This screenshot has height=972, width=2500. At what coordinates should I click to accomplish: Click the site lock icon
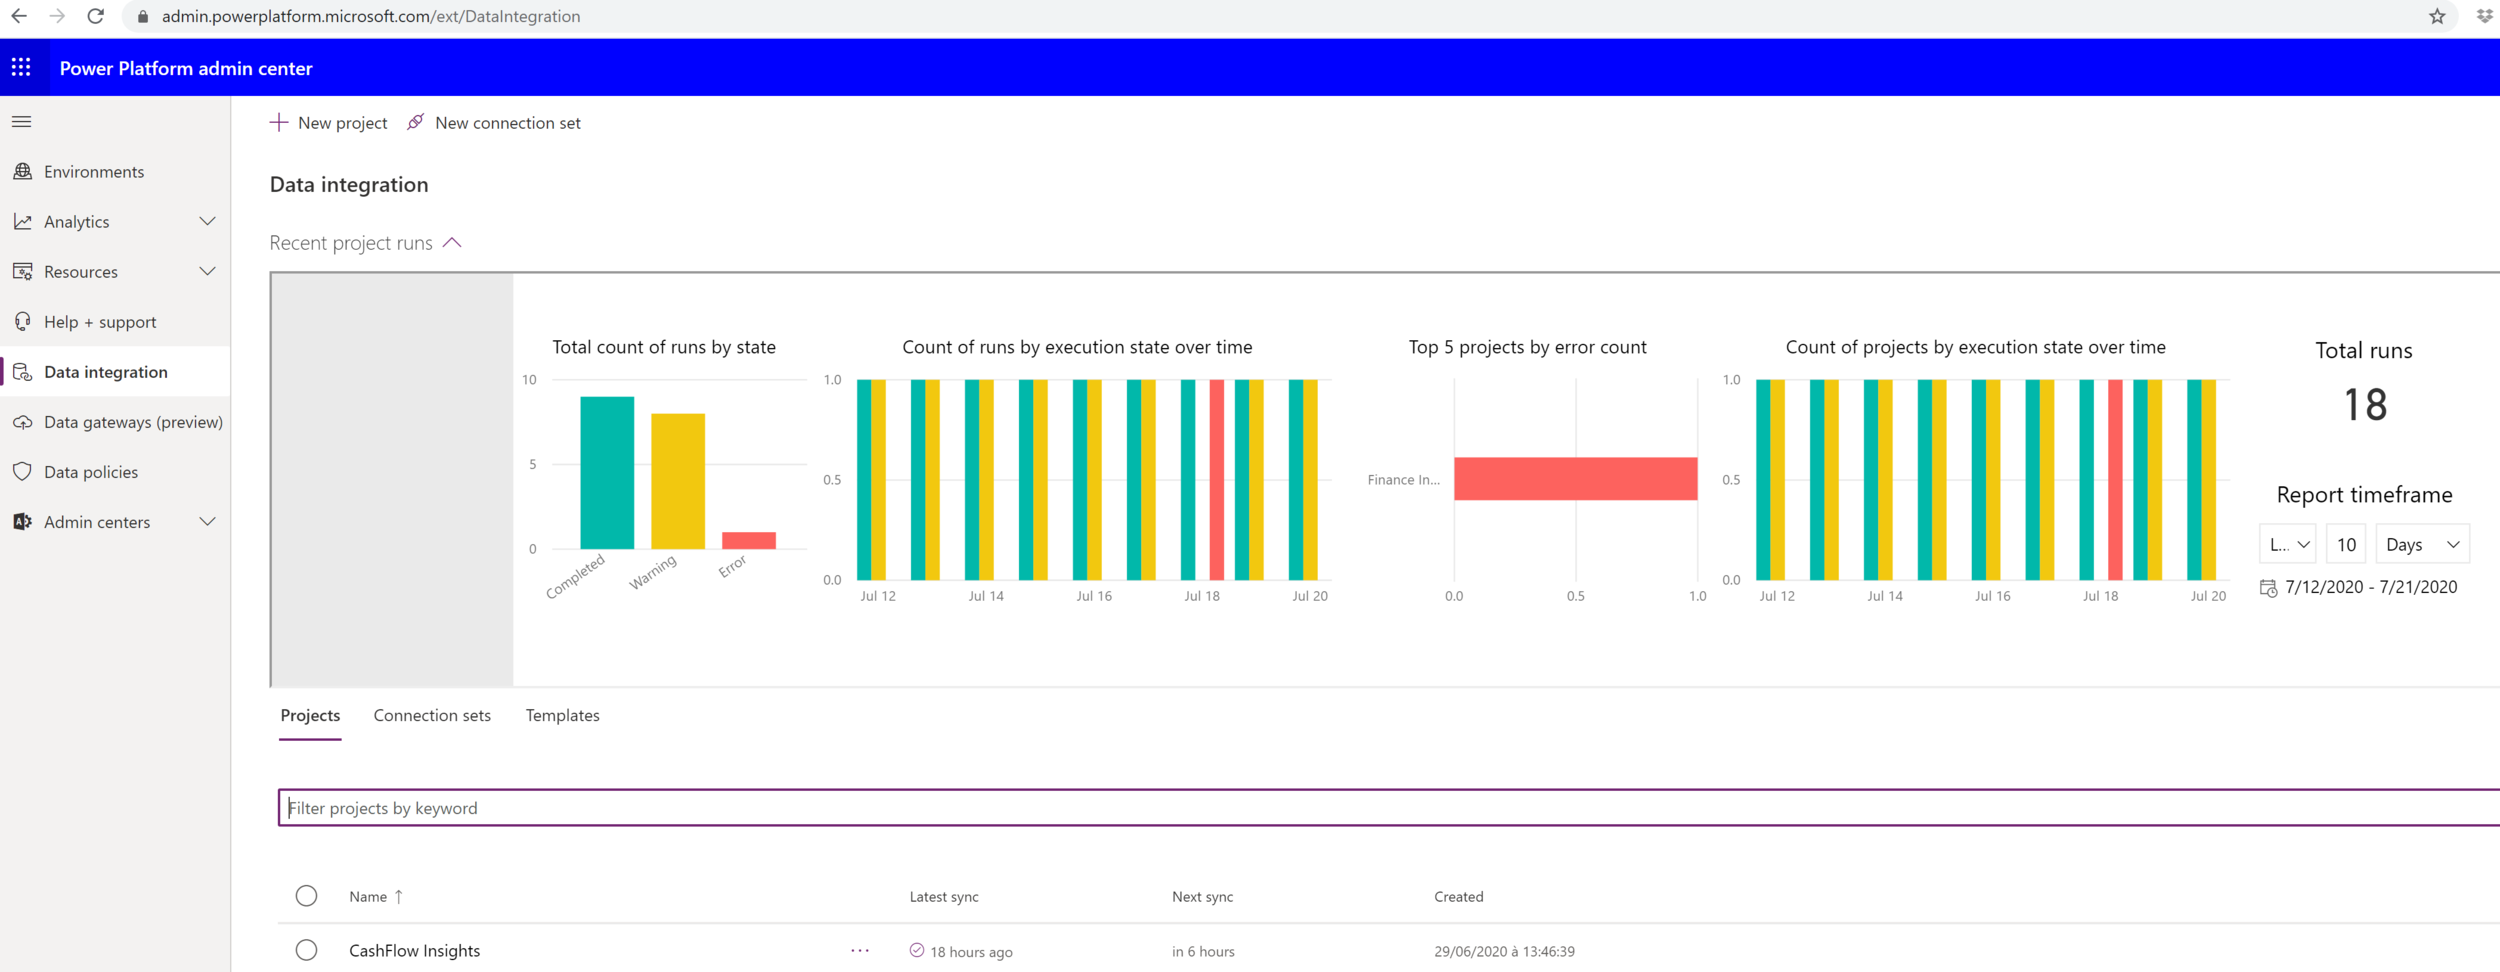point(142,16)
